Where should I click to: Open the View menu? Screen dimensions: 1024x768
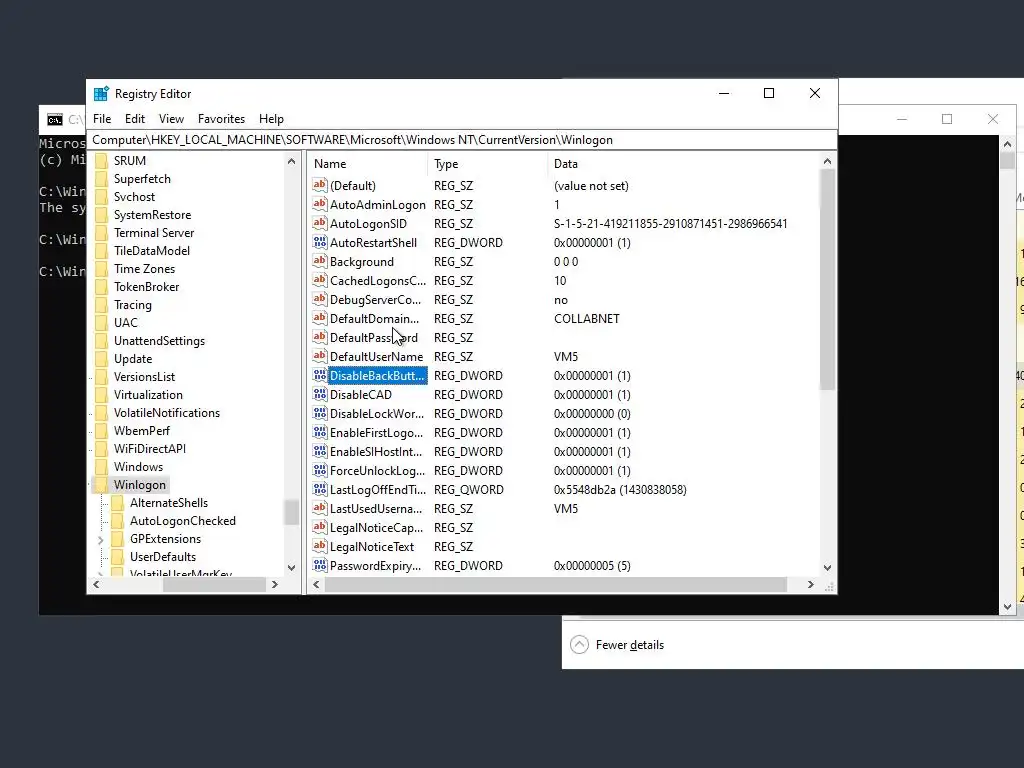pos(171,119)
